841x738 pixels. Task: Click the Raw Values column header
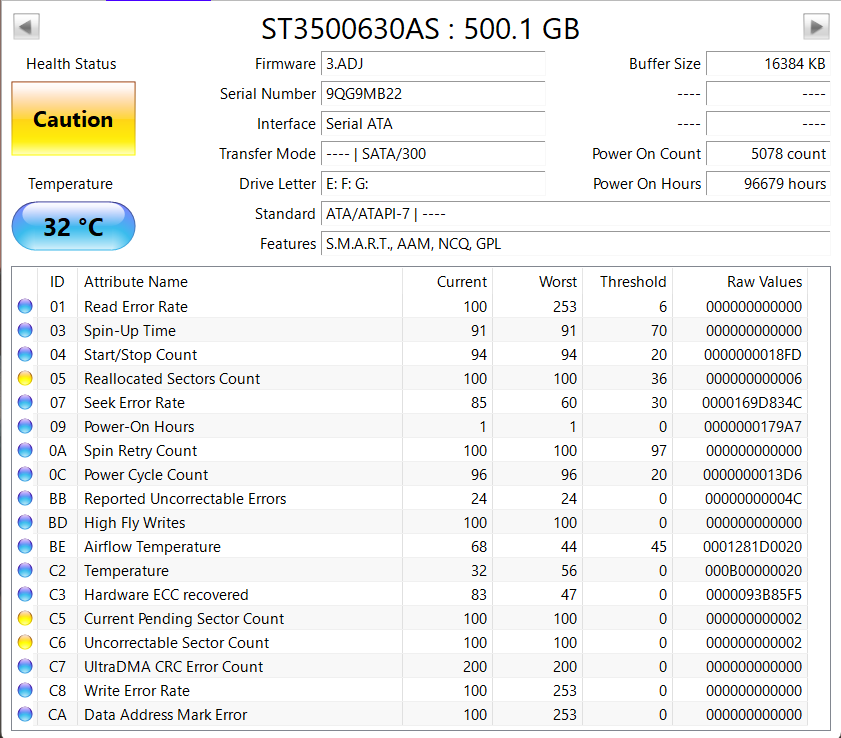764,282
